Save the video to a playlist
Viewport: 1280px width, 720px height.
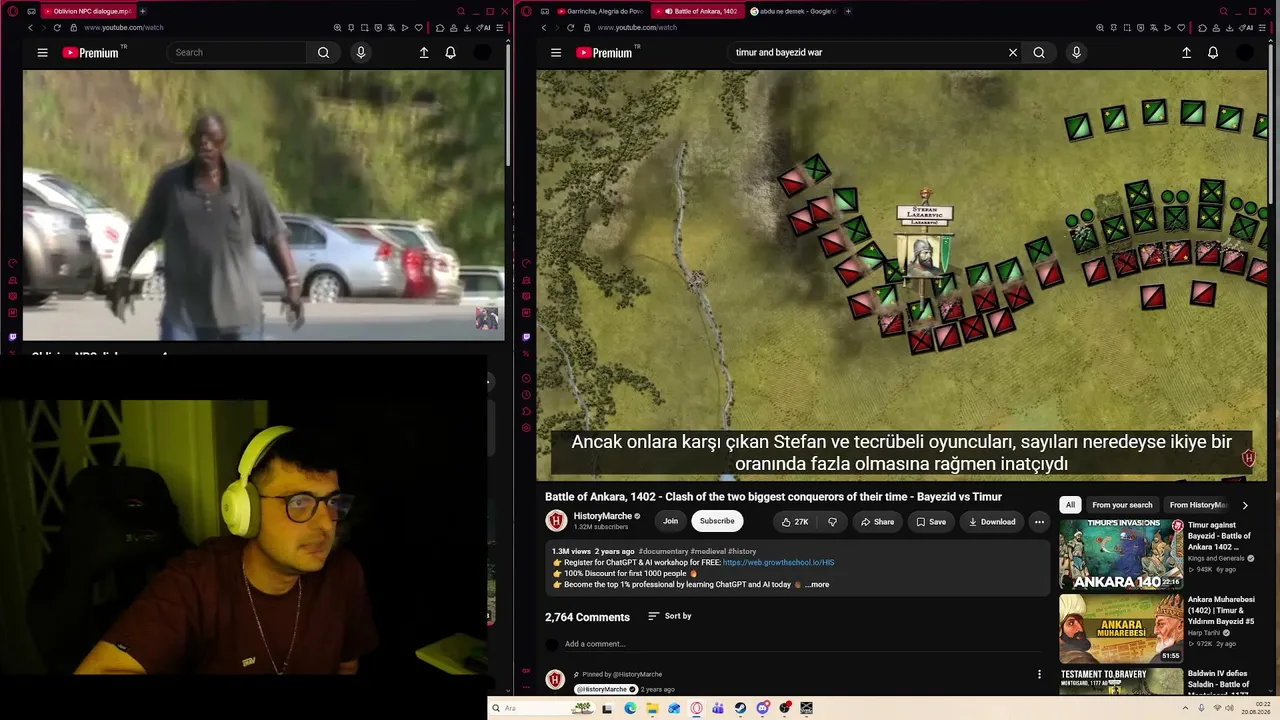[930, 522]
